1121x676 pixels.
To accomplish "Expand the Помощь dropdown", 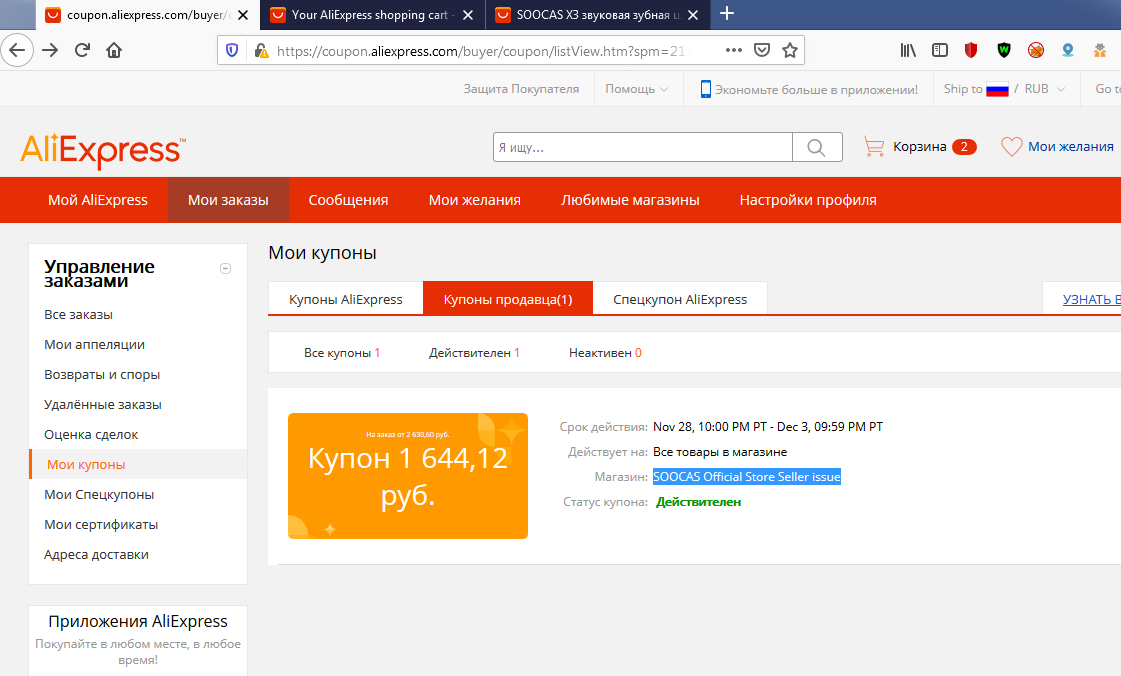I will [x=636, y=89].
